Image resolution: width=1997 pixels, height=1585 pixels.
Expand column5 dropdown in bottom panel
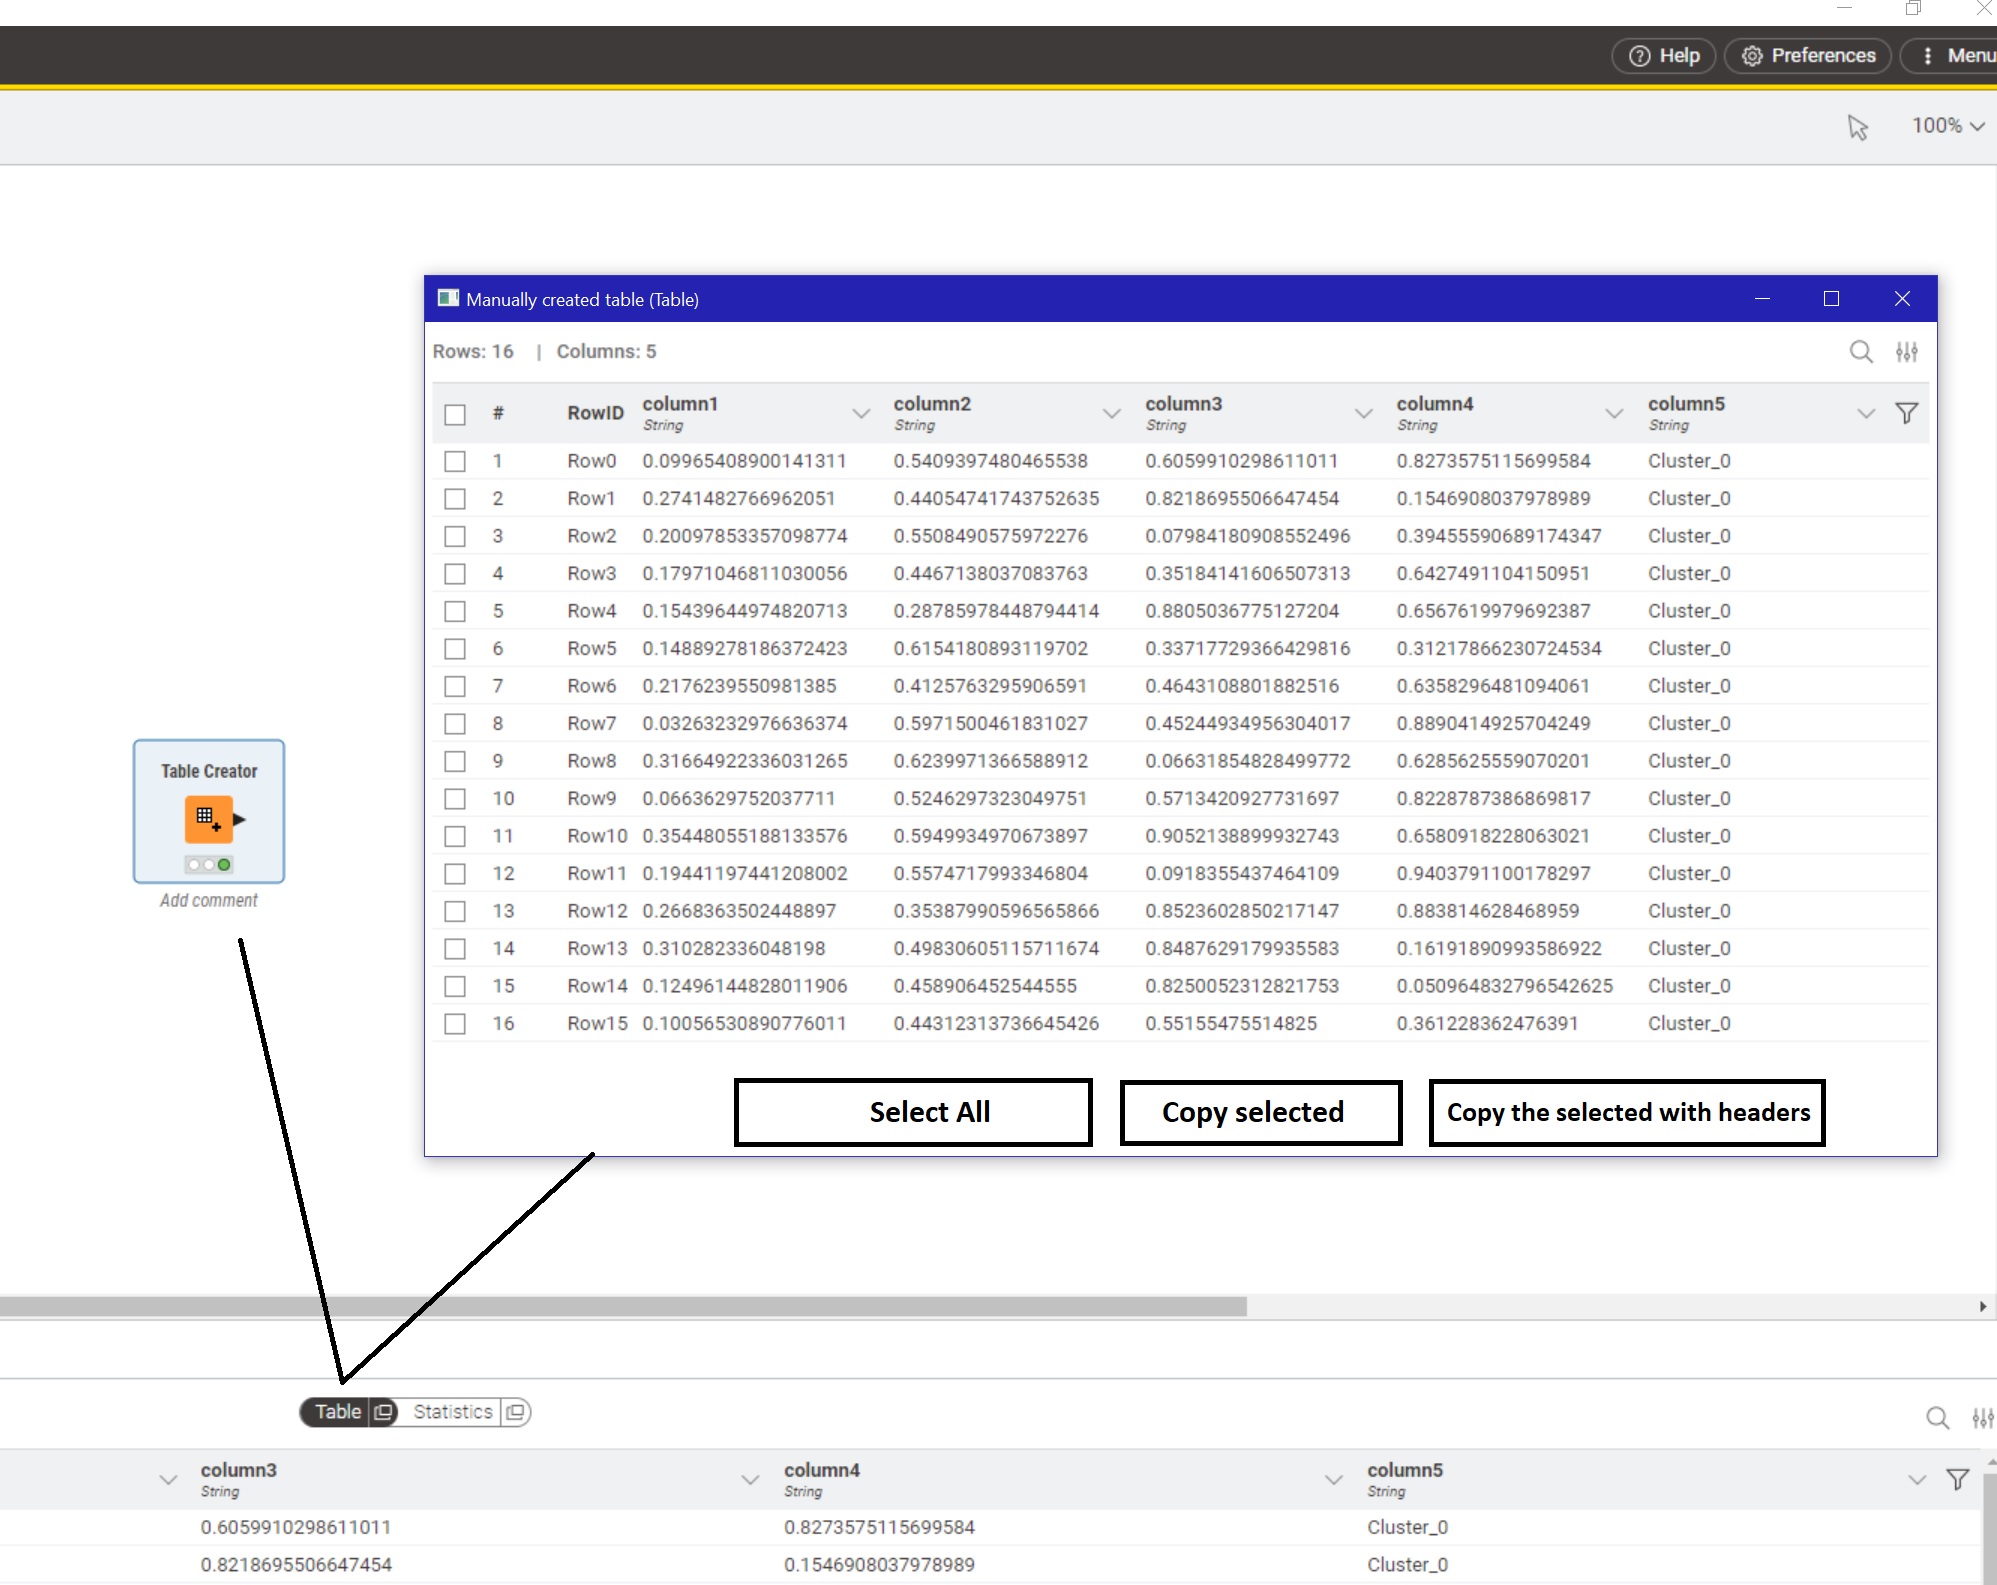1917,1480
